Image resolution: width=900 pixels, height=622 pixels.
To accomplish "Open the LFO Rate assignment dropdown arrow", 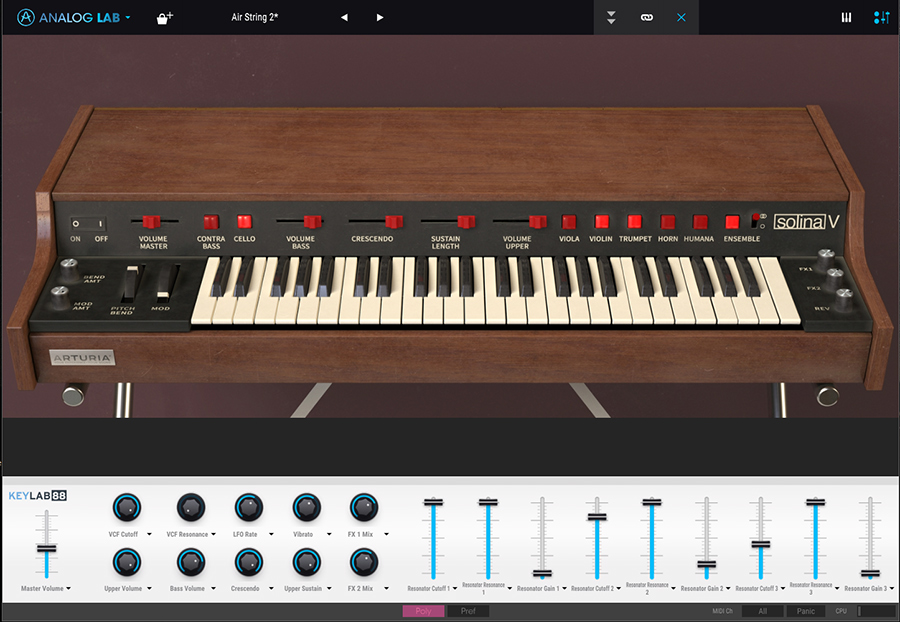I will point(271,534).
